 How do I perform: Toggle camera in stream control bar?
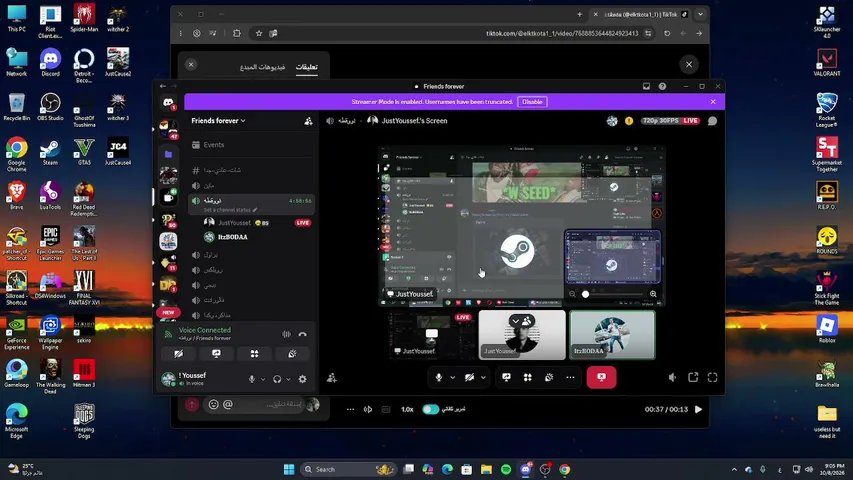point(469,377)
